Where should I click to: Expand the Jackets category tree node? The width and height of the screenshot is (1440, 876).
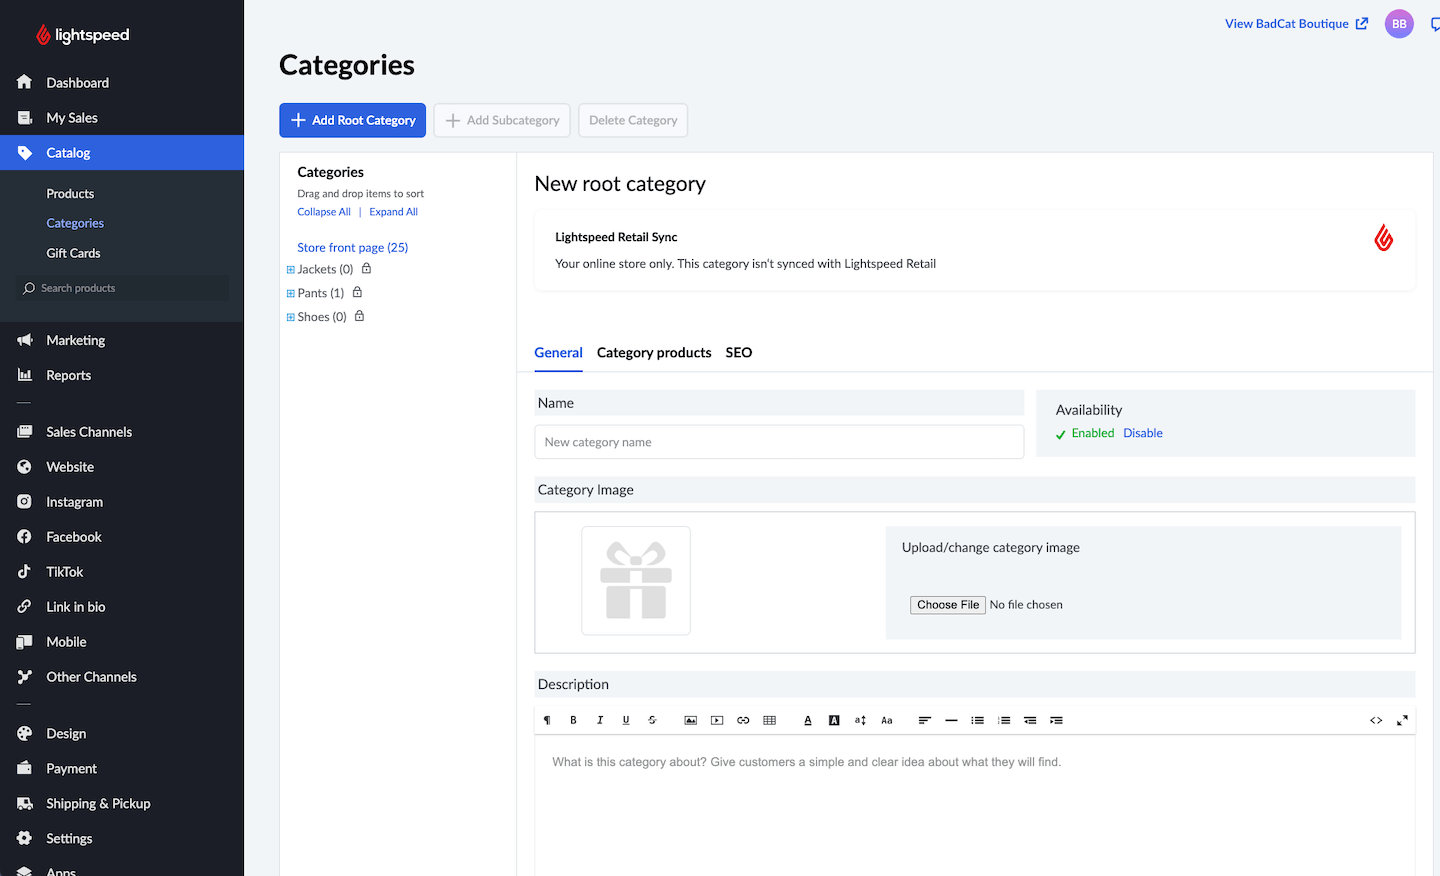(x=291, y=269)
